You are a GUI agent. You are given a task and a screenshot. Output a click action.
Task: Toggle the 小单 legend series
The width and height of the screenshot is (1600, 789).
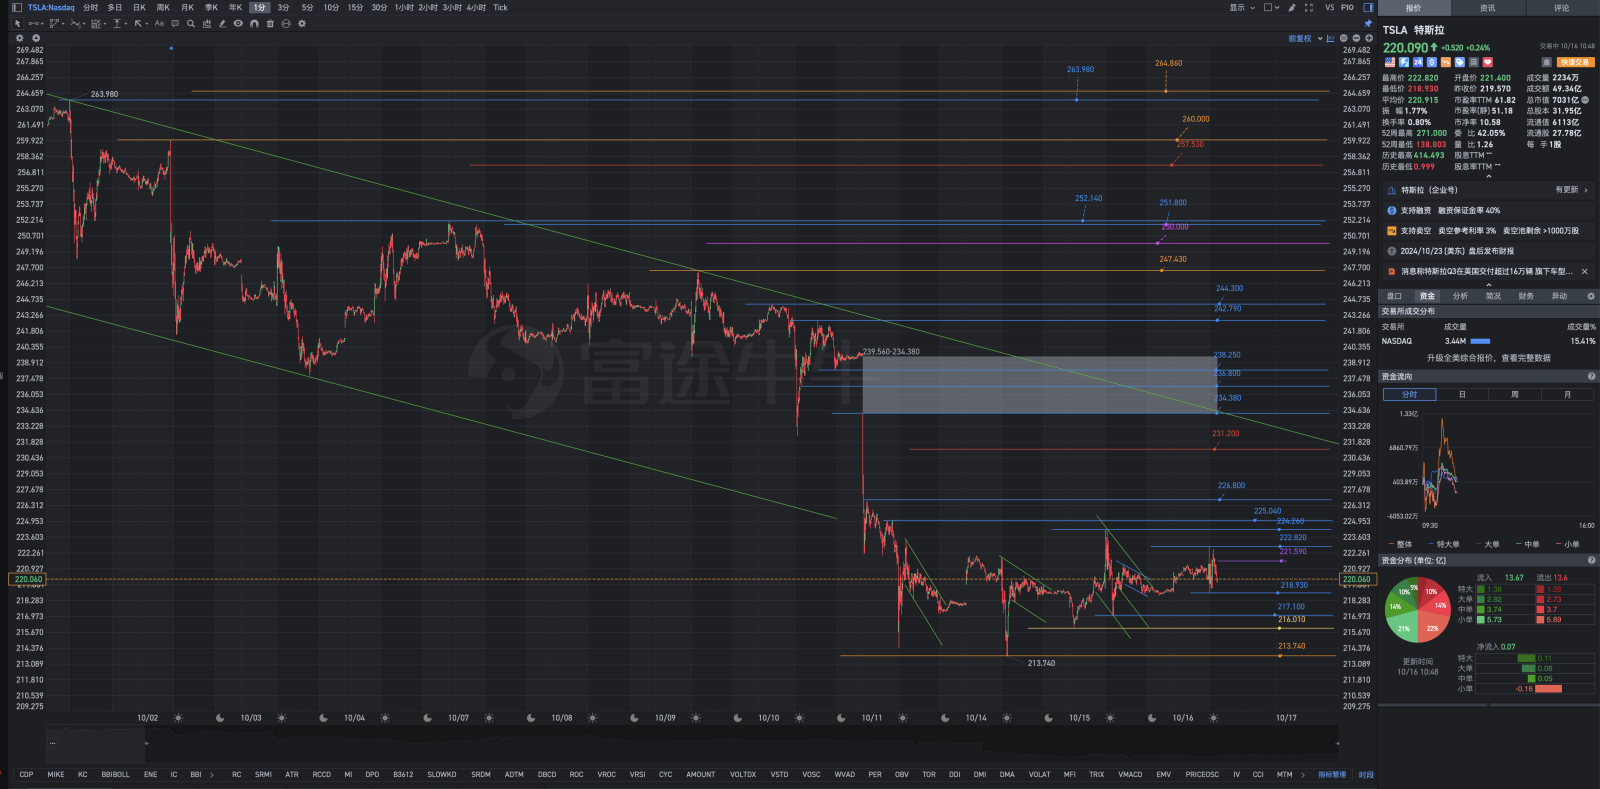(x=1568, y=544)
